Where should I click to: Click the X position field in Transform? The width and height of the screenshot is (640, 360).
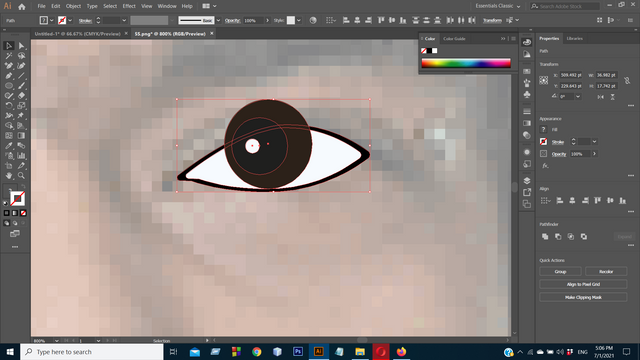[x=571, y=75]
